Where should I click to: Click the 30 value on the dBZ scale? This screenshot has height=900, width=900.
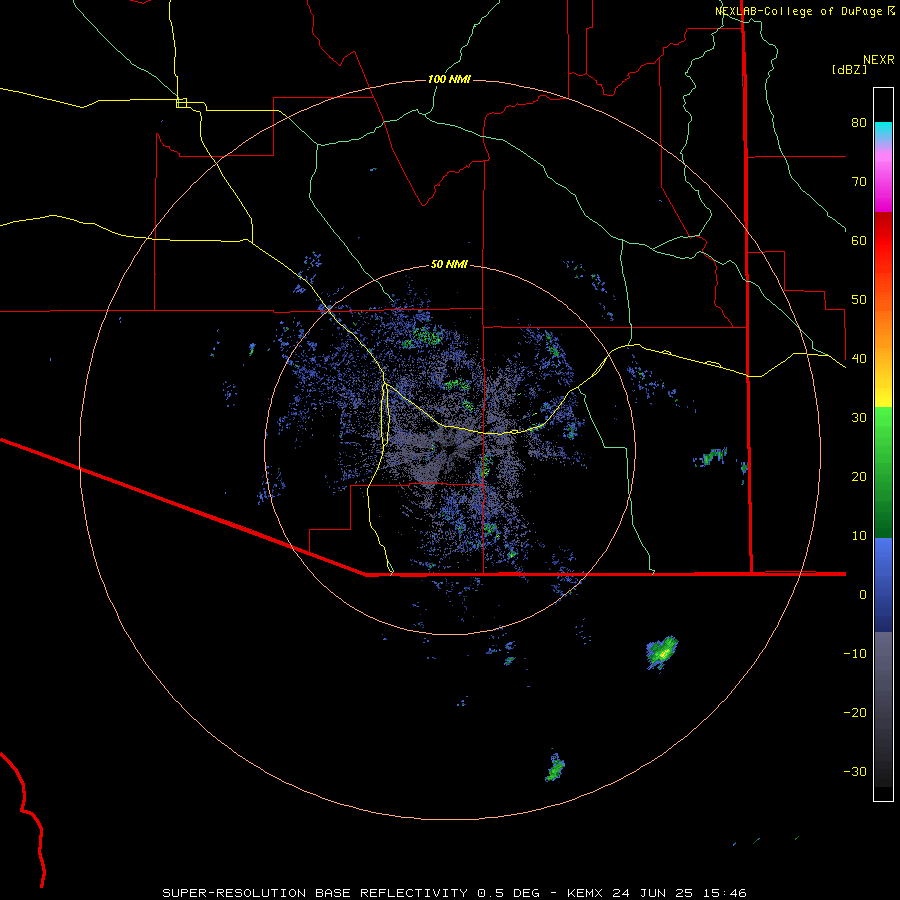click(x=859, y=417)
